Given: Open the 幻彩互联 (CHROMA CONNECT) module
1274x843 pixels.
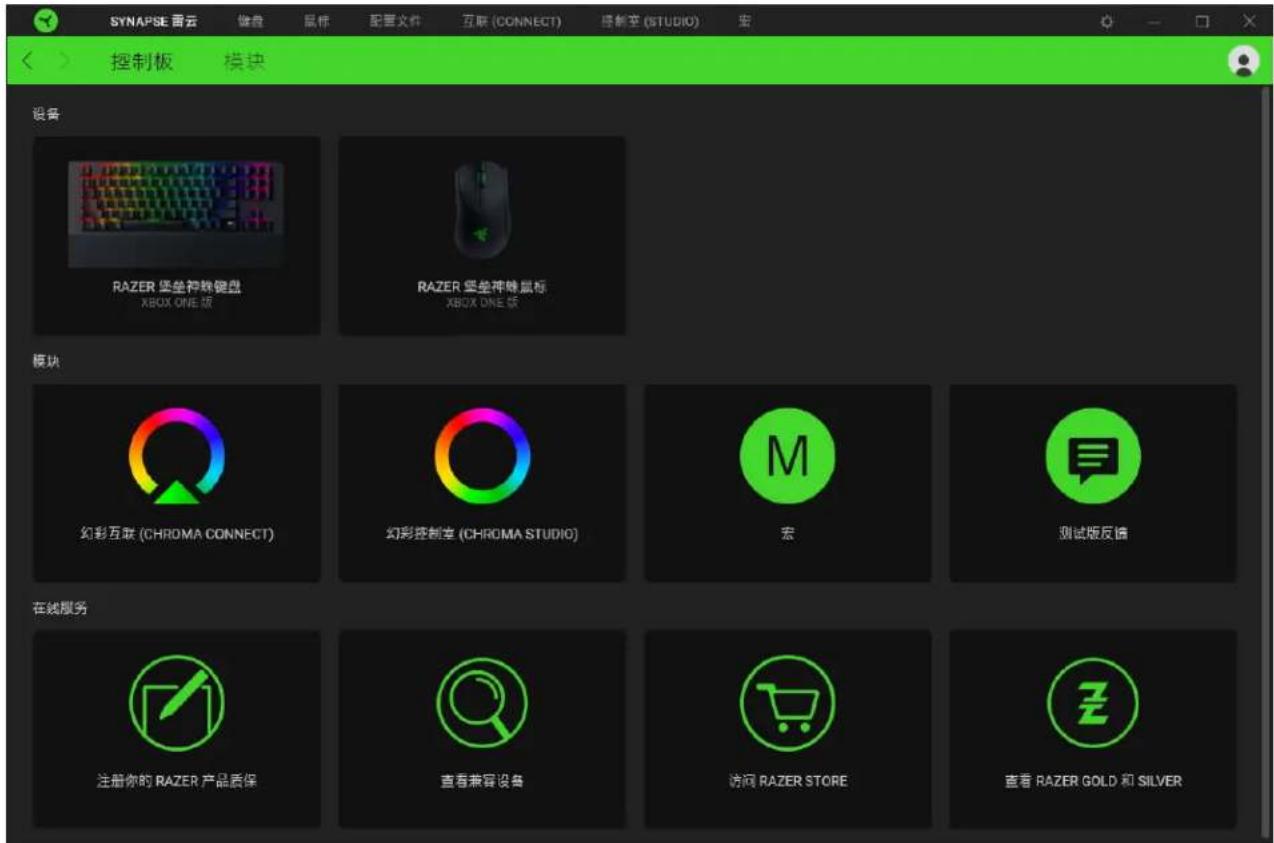Looking at the screenshot, I should [177, 482].
